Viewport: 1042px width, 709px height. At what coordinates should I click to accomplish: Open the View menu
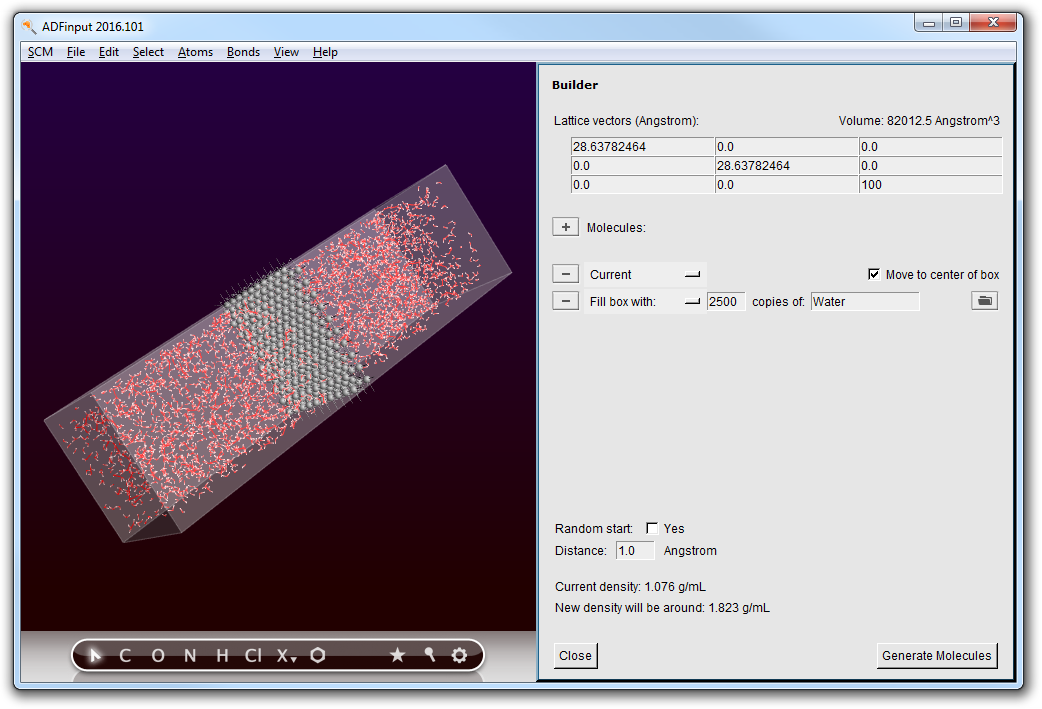[286, 52]
